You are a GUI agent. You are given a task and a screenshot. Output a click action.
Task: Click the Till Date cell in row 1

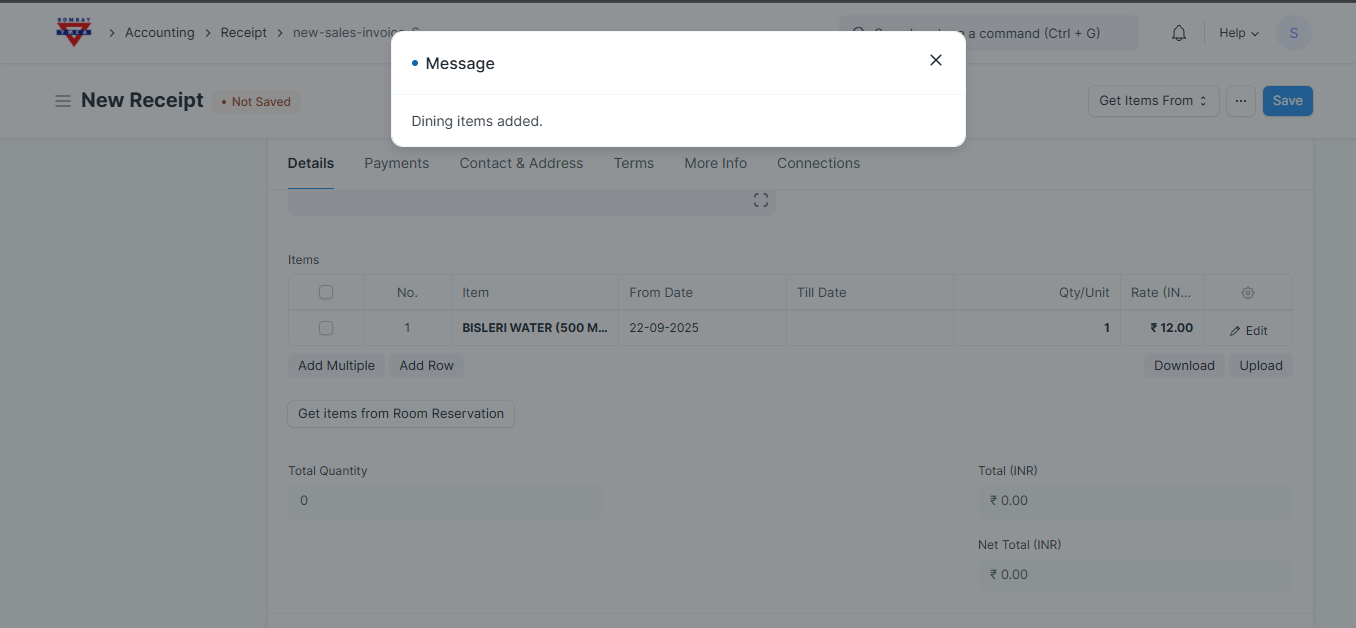pyautogui.click(x=869, y=328)
